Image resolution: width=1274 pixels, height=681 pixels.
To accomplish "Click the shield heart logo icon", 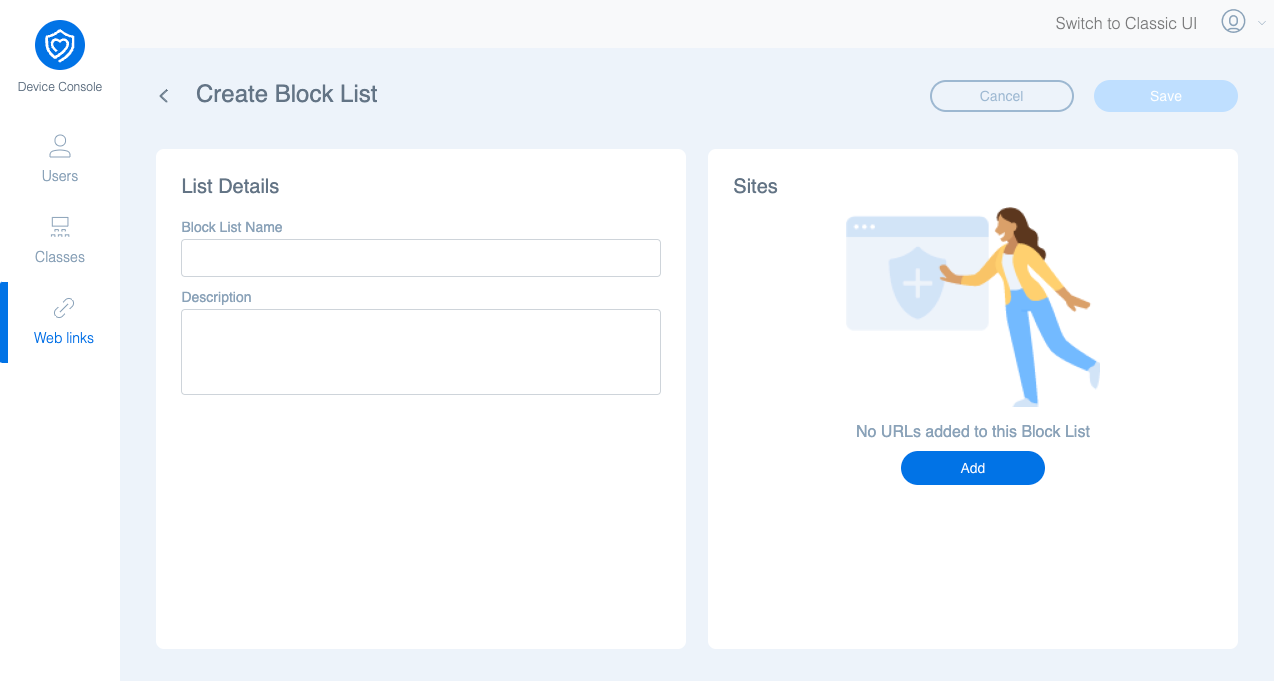I will pos(60,45).
